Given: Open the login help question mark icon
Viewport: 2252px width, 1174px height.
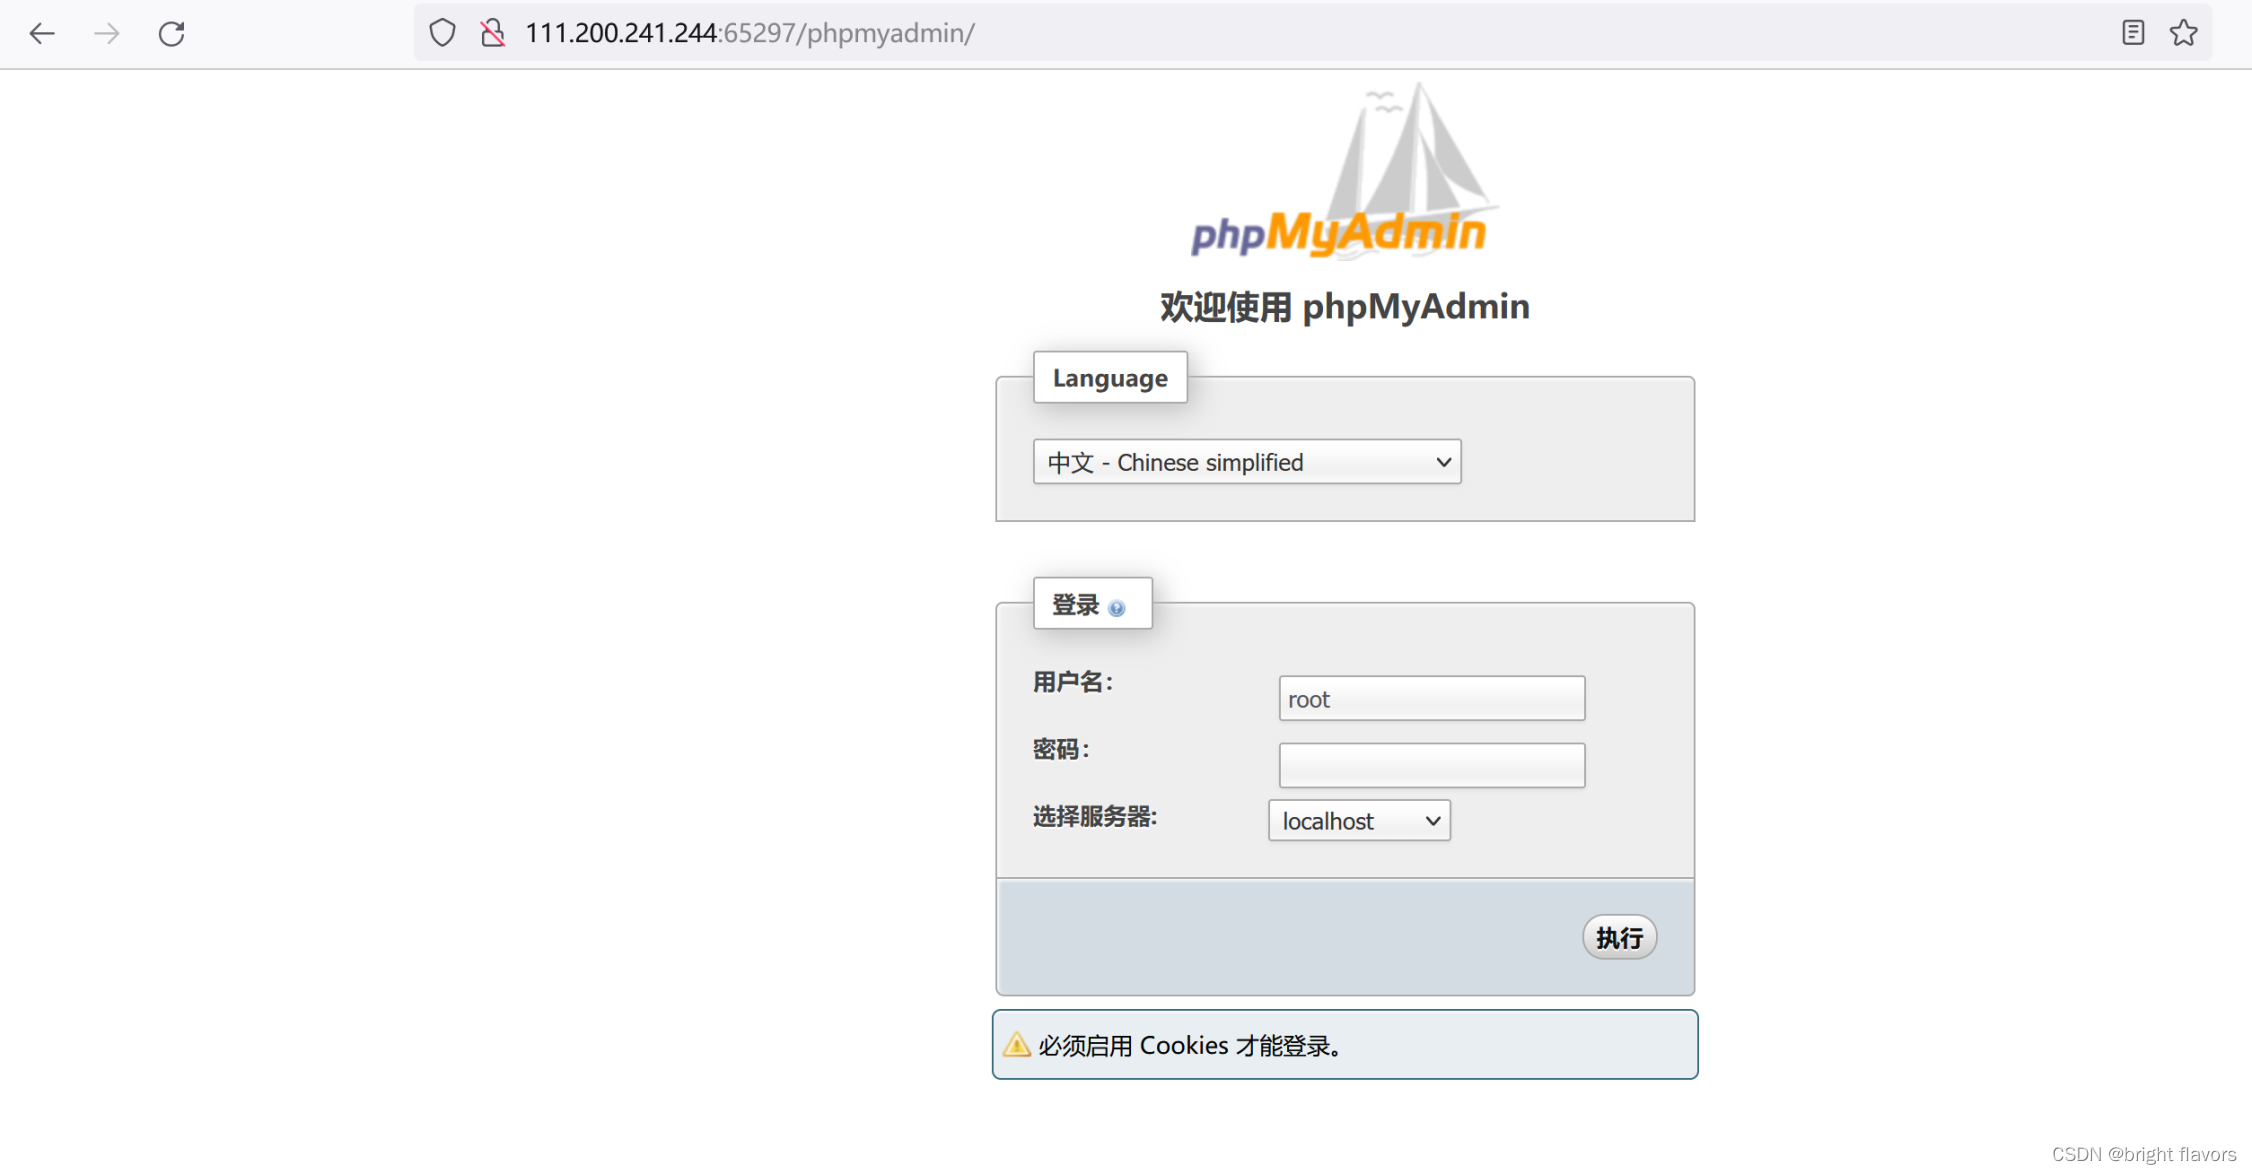Looking at the screenshot, I should click(x=1117, y=608).
